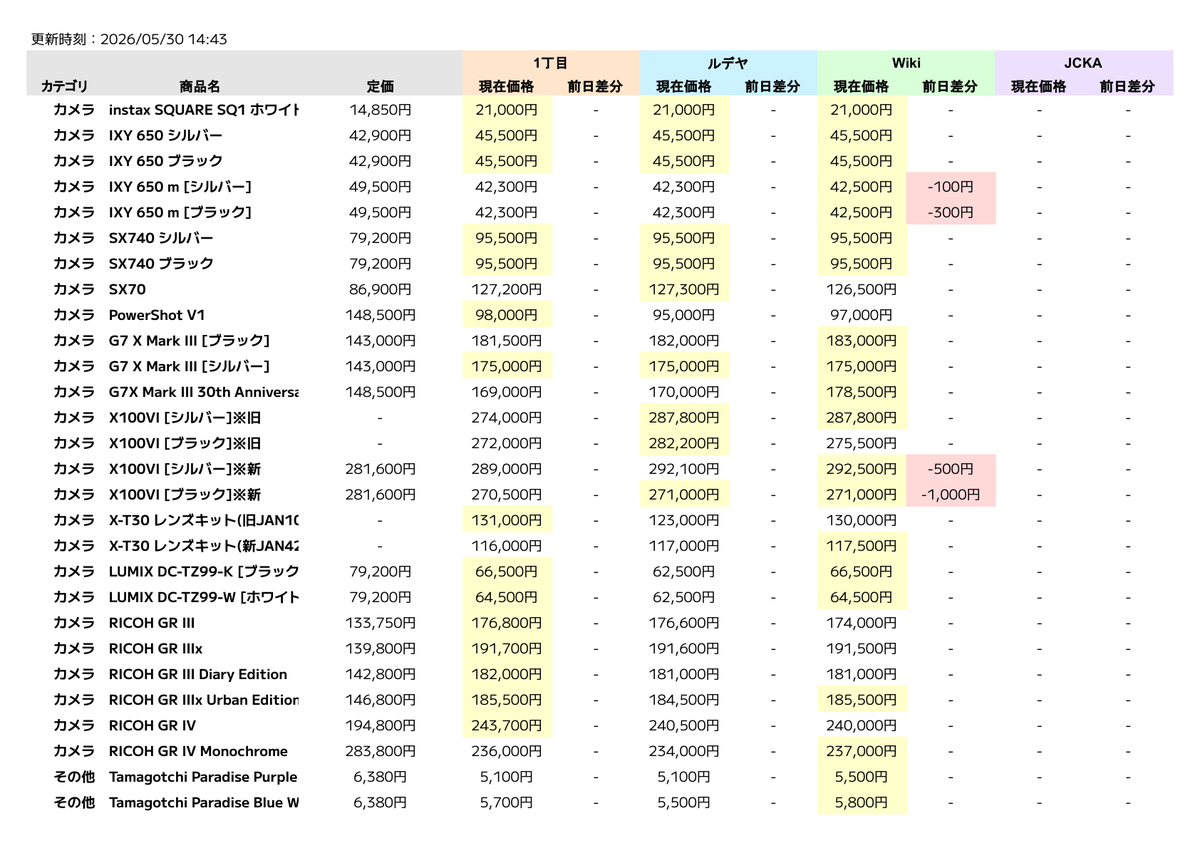Click the 86,900円 list price for SX70
Image resolution: width=1200 pixels, height=848 pixels.
click(381, 289)
